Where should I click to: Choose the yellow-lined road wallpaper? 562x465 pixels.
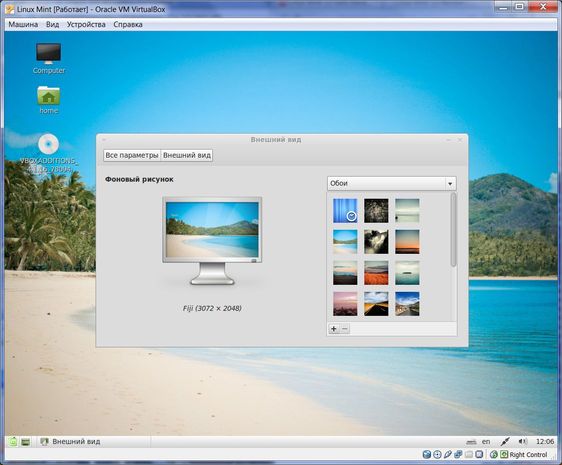click(x=376, y=304)
